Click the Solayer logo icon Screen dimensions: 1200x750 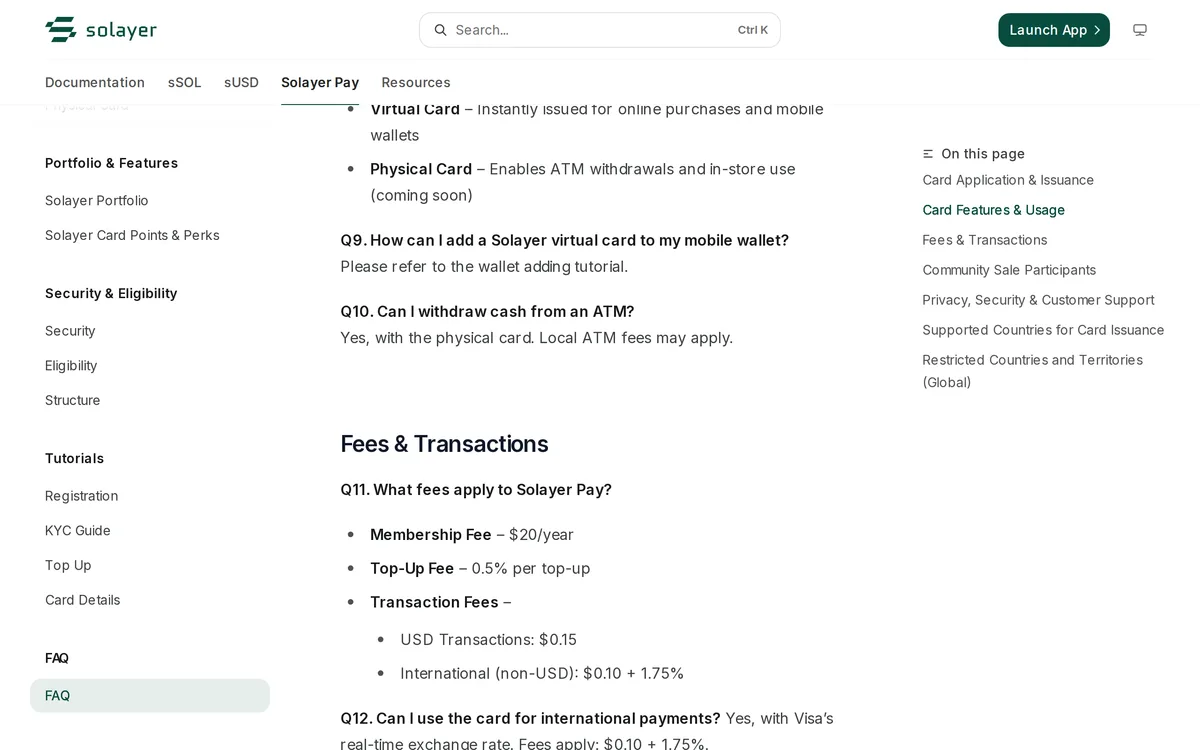tap(61, 30)
